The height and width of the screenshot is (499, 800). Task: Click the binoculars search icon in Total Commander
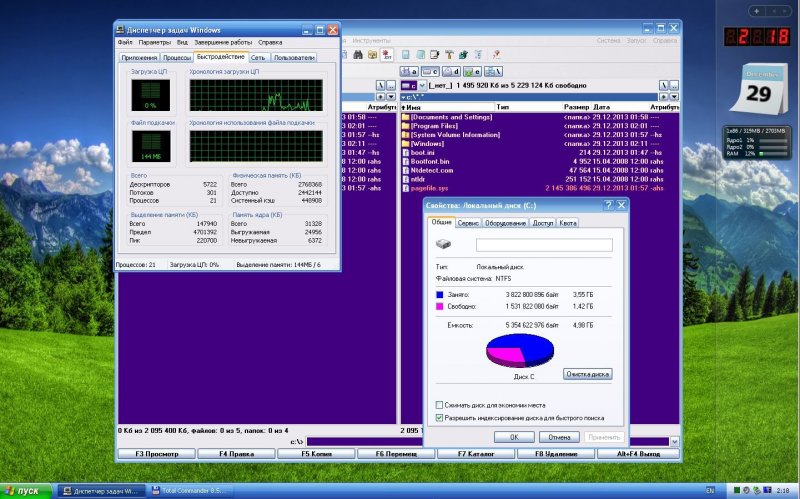[358, 55]
